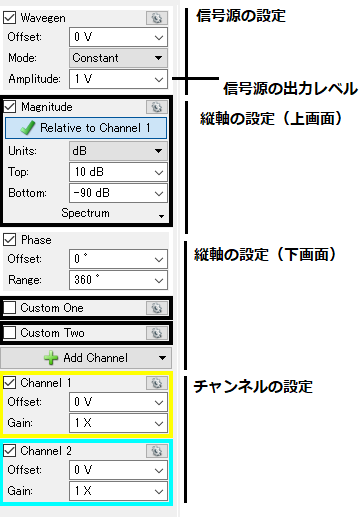Viewport: 362px width, 517px height.
Task: Open the Magnitude gear settings
Action: tap(157, 107)
